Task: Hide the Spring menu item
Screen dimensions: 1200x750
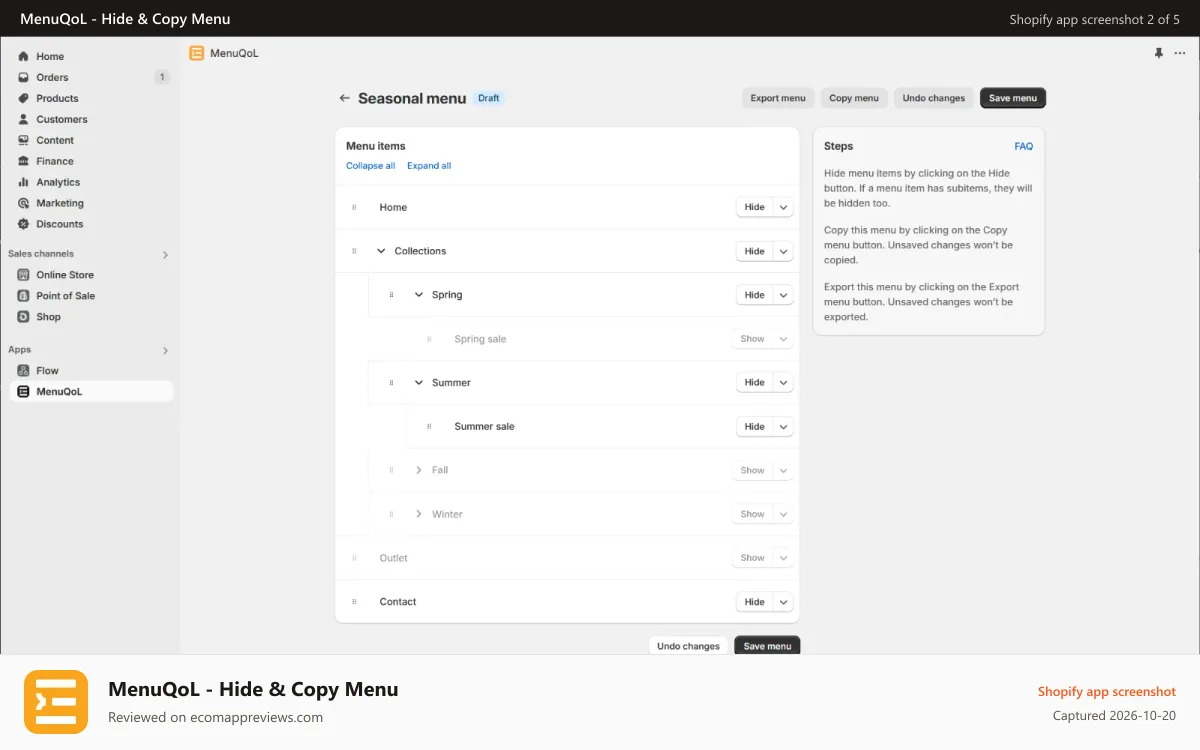Action: coord(755,295)
